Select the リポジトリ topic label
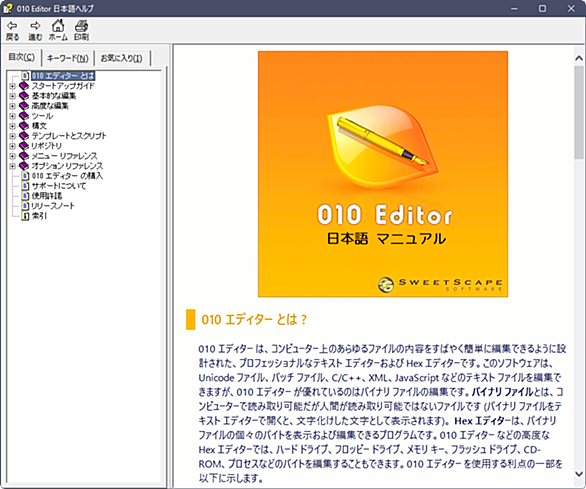Viewport: 586px width, 489px height. click(x=46, y=146)
